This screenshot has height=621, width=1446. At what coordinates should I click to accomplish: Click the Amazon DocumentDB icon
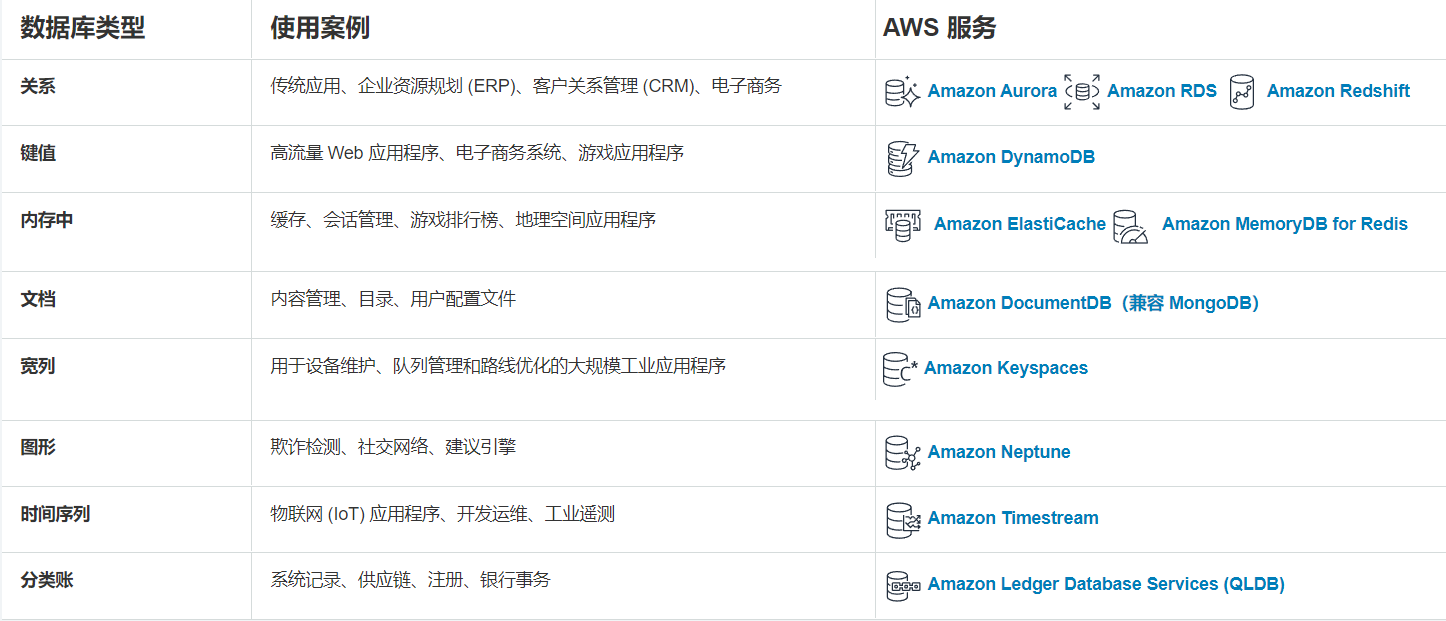click(x=903, y=304)
